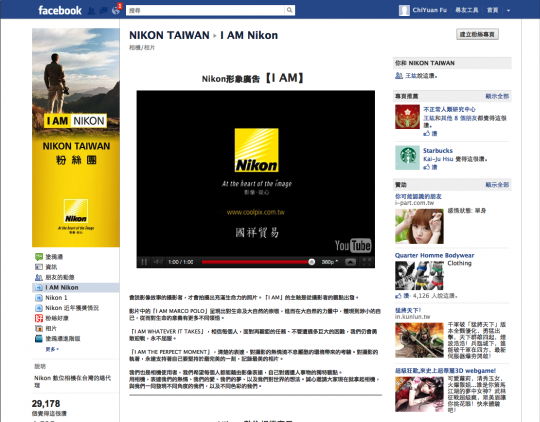Viewport: 540px width, 422px height.
Task: Open the i-part.com.tw ad title
Action: 418,196
